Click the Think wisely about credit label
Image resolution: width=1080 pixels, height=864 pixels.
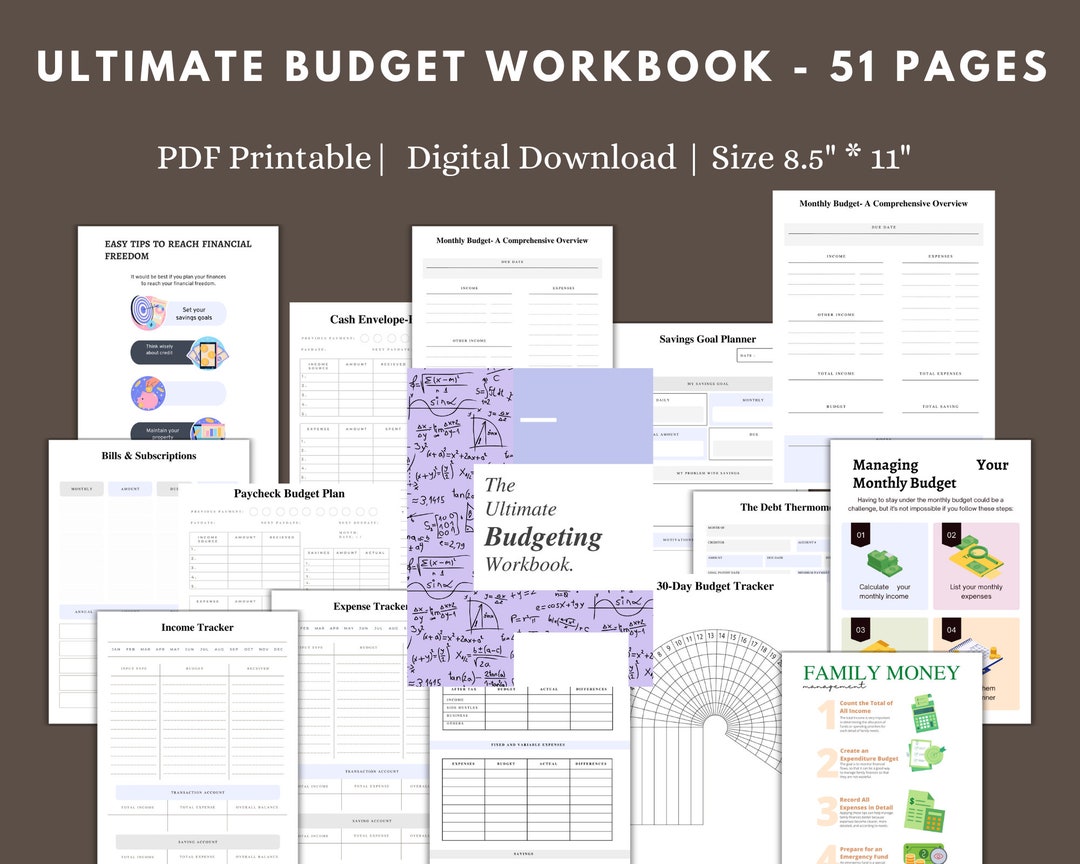(x=159, y=349)
